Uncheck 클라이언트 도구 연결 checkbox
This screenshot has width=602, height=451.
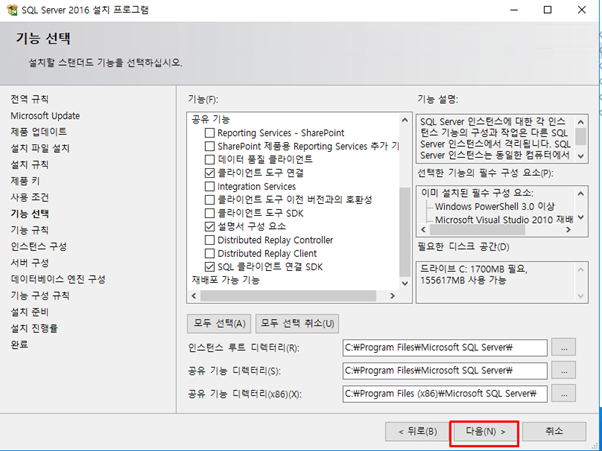click(x=210, y=173)
